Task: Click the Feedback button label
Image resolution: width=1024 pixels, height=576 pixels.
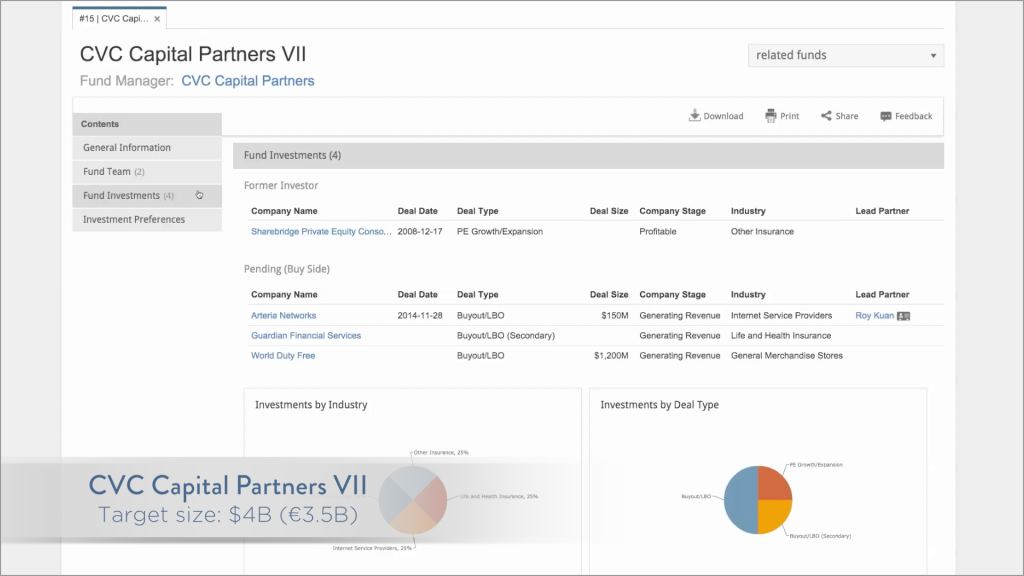Action: coord(914,116)
